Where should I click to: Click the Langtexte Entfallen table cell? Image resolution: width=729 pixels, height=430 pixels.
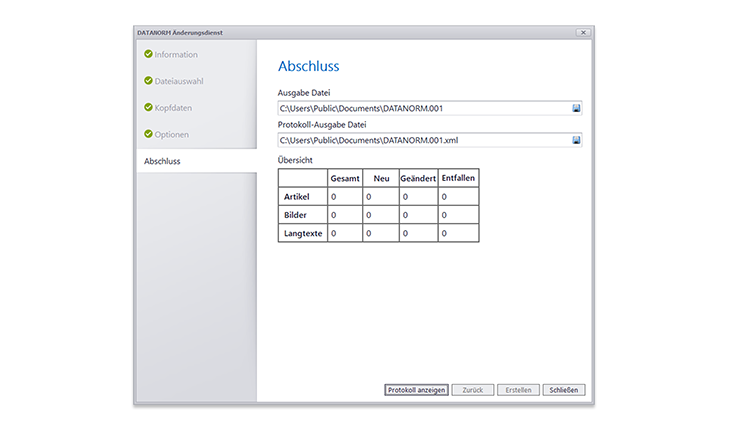pos(458,233)
